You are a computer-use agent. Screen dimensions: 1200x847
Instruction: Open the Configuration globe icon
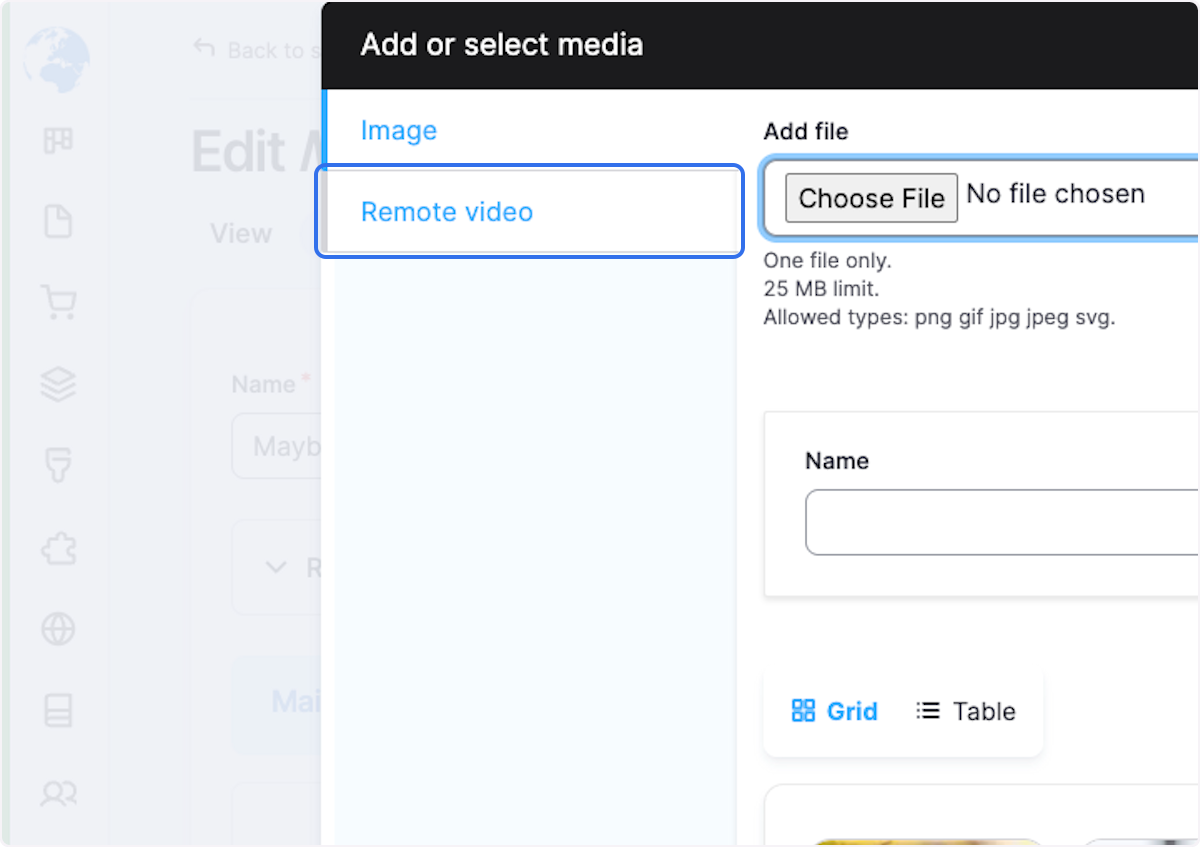58,629
